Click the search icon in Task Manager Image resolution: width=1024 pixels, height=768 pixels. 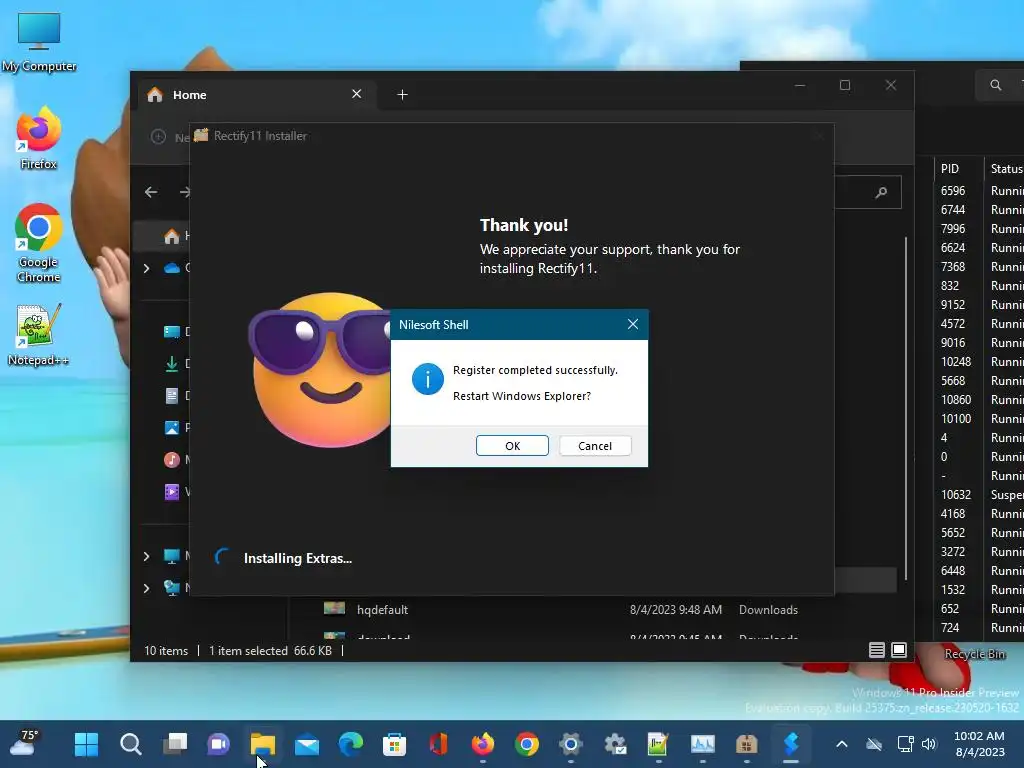coord(995,85)
